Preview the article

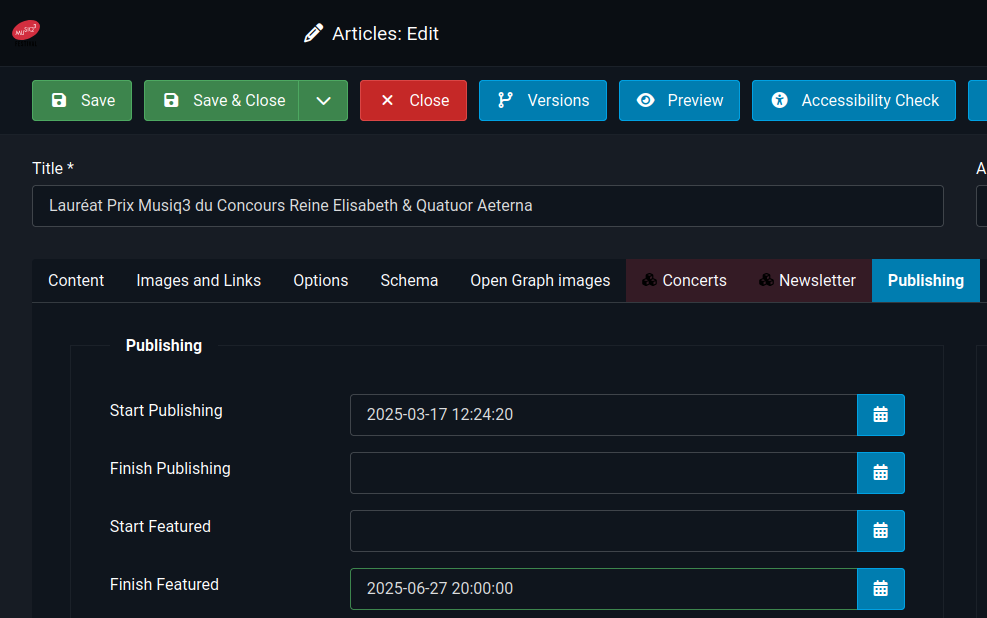[x=679, y=100]
